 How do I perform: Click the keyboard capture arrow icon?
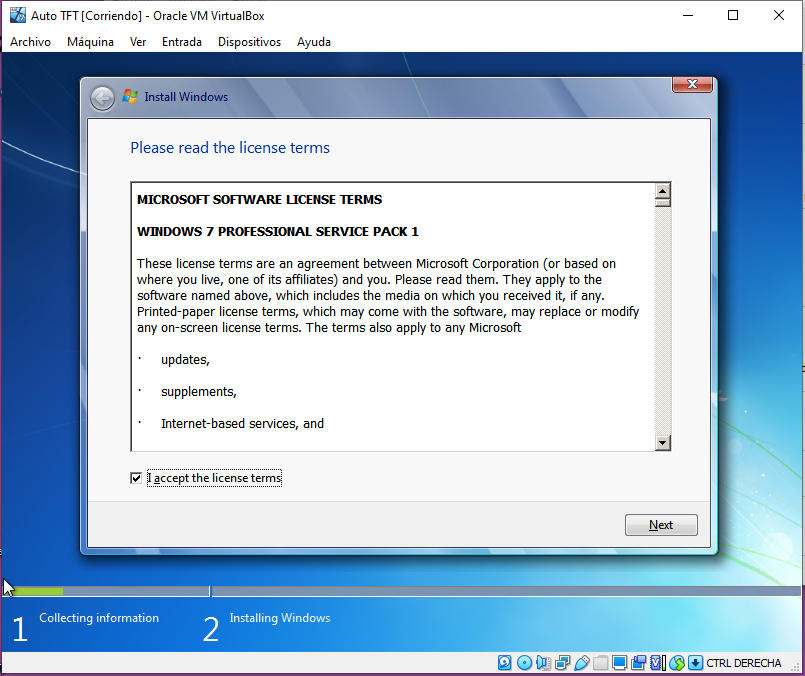(696, 663)
